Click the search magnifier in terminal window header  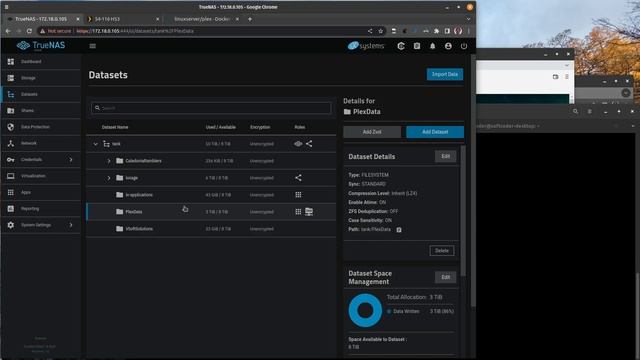click(x=576, y=111)
